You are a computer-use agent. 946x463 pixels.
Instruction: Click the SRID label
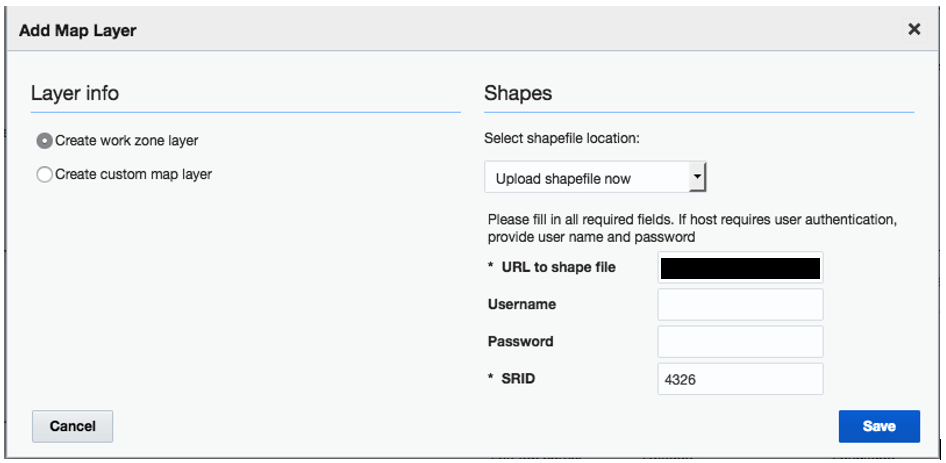tap(516, 379)
